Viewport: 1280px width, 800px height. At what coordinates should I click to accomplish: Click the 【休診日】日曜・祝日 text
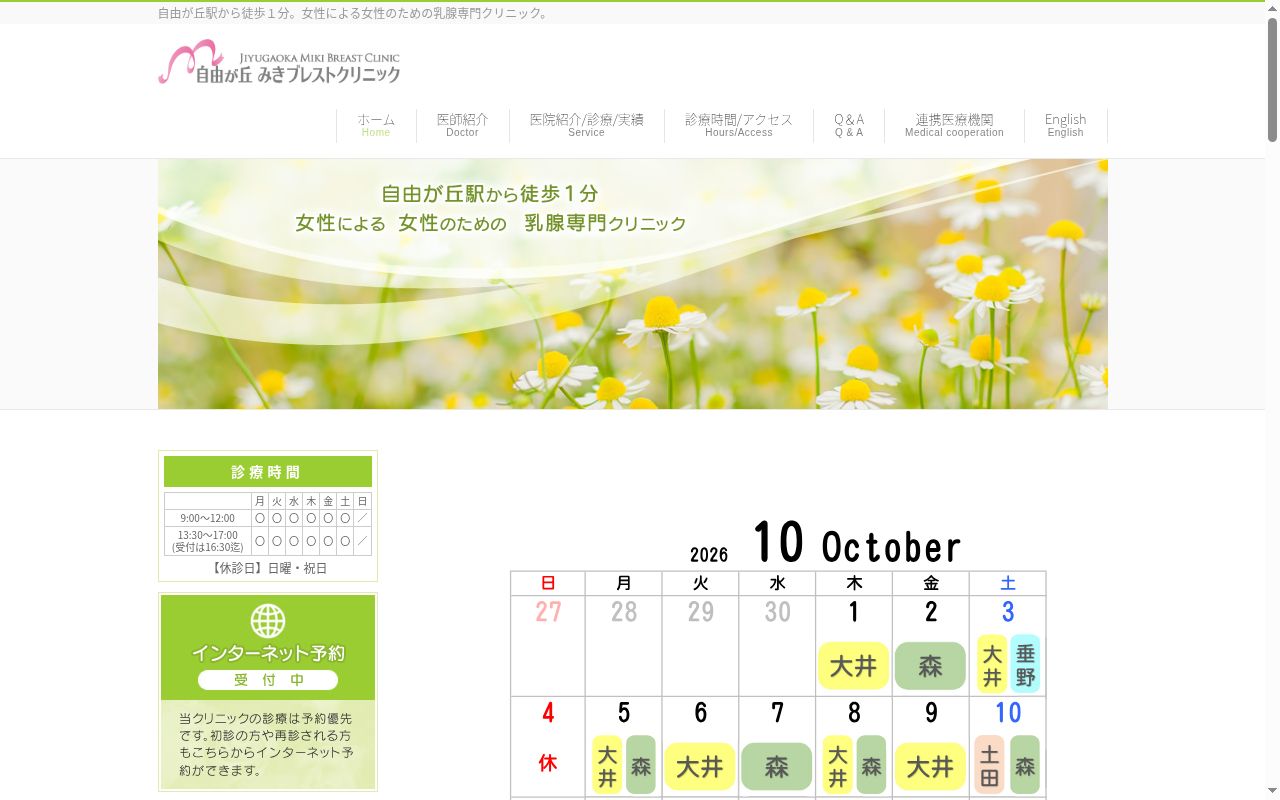(268, 568)
